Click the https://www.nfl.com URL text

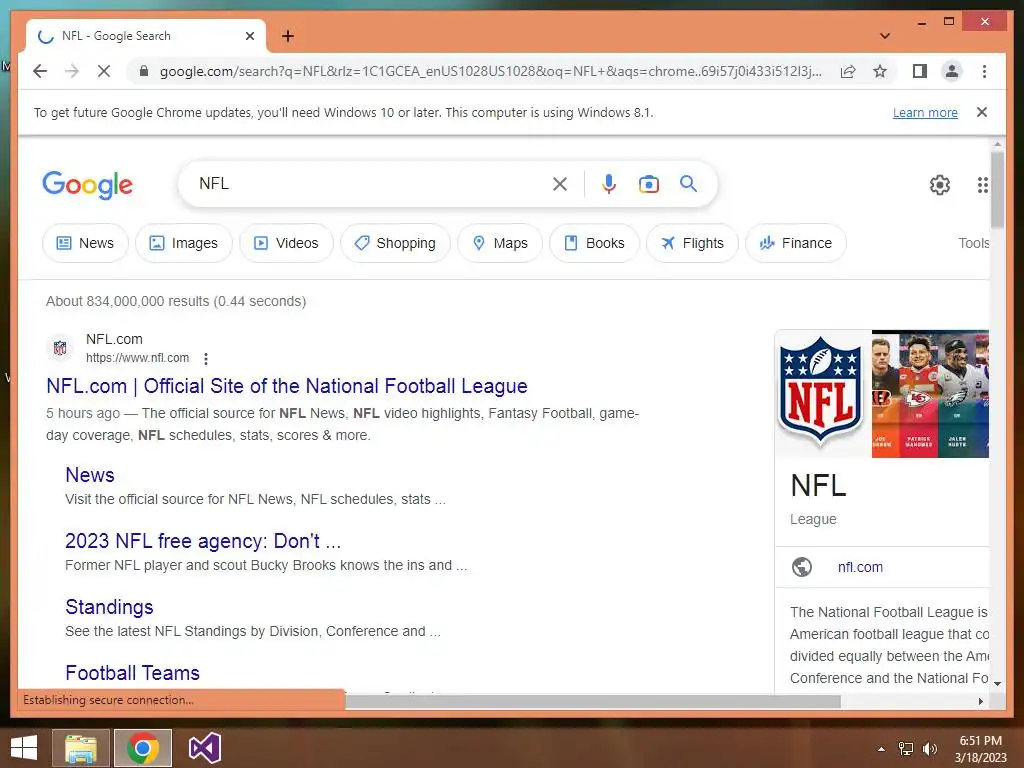[137, 358]
